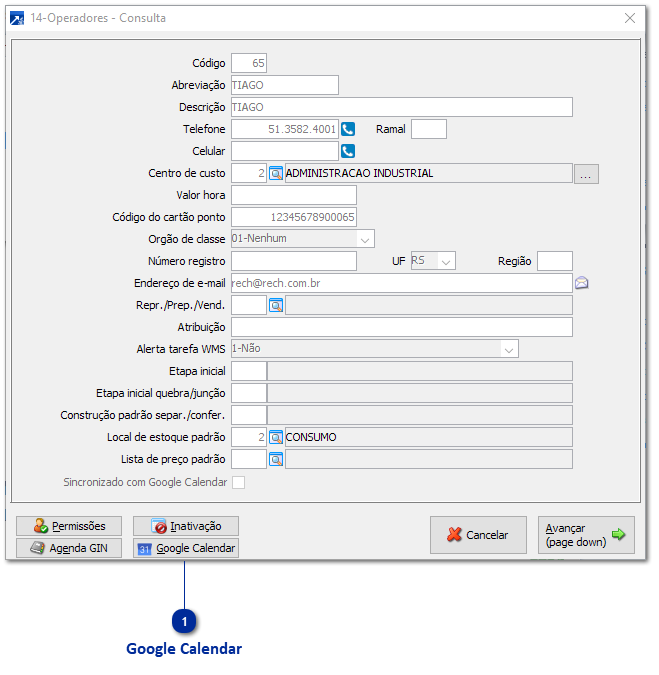
Task: Click the e-mail envelope icon
Action: pyautogui.click(x=582, y=283)
